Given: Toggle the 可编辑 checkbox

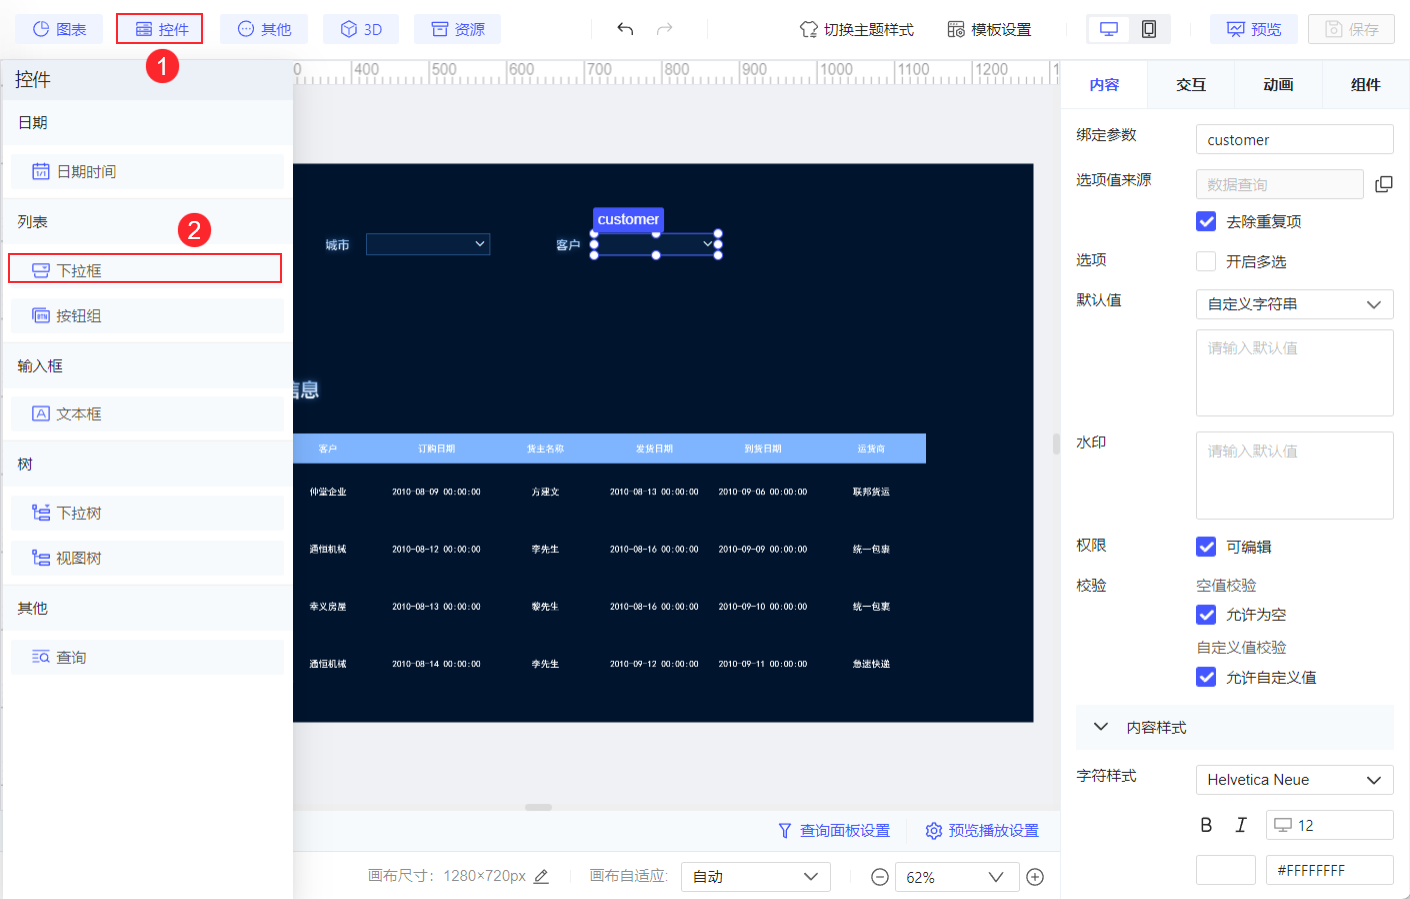Looking at the screenshot, I should [1206, 546].
